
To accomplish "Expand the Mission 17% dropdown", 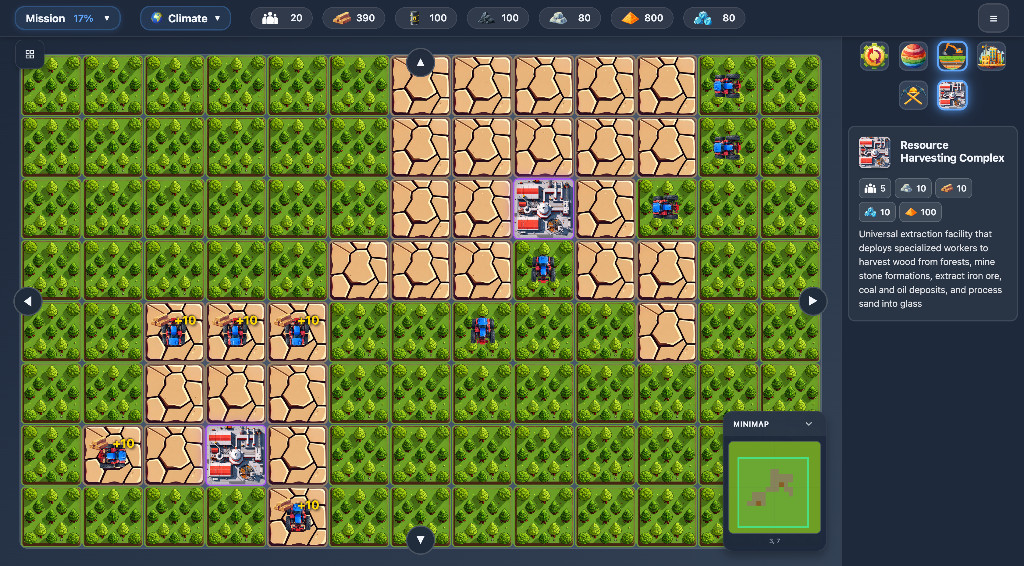I will pyautogui.click(x=67, y=18).
